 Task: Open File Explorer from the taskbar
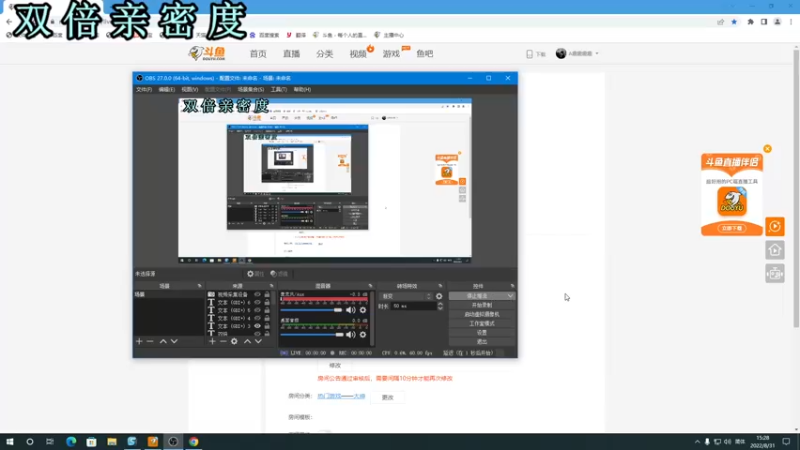(112, 442)
